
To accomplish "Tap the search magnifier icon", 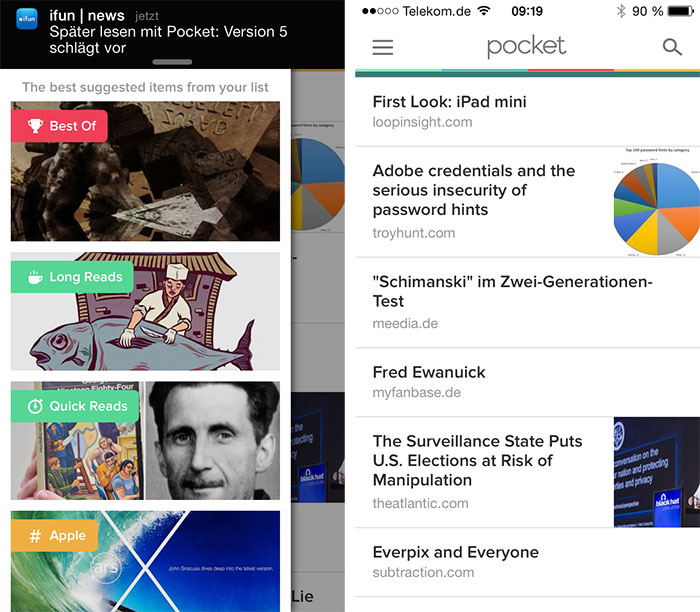I will click(672, 47).
